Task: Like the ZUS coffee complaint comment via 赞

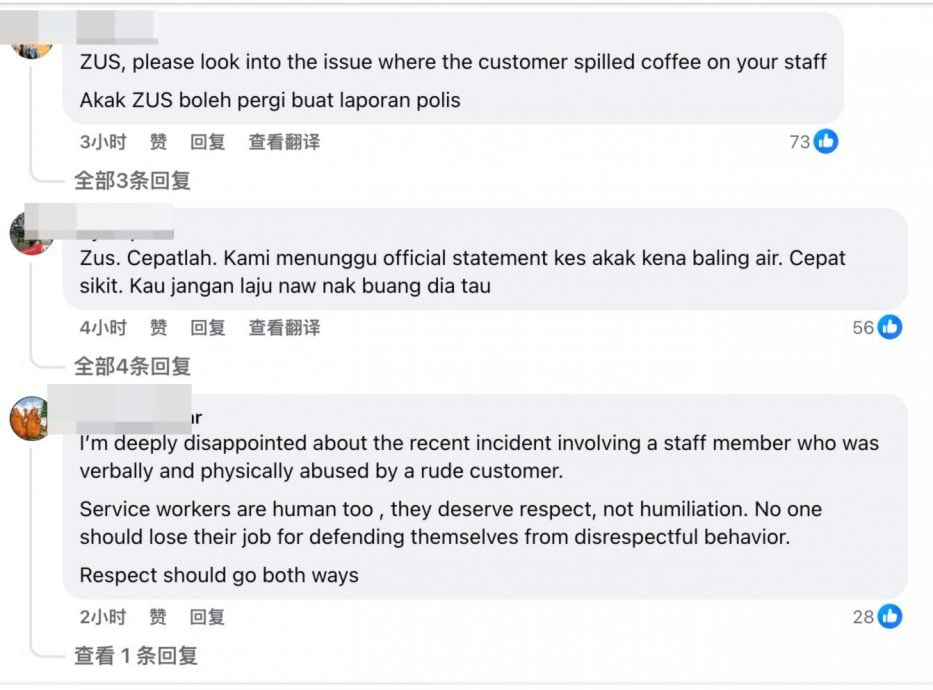Action: [x=157, y=142]
